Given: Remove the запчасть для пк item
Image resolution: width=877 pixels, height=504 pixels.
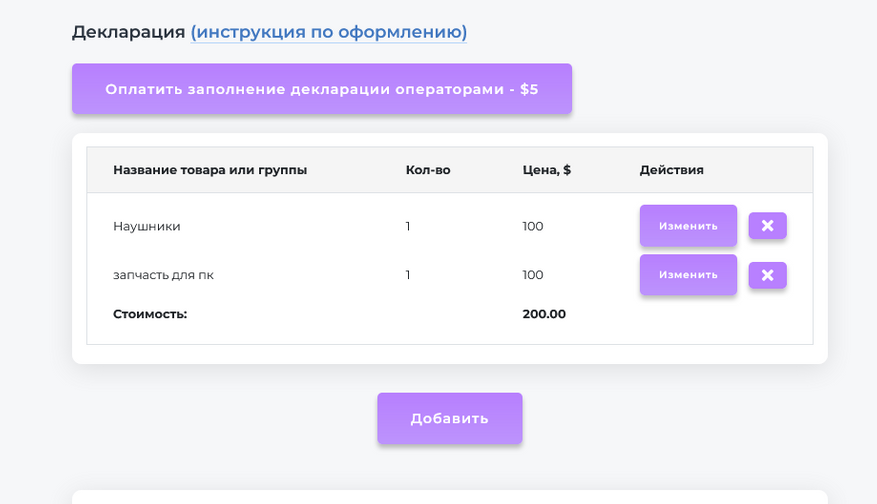Looking at the screenshot, I should pos(767,275).
